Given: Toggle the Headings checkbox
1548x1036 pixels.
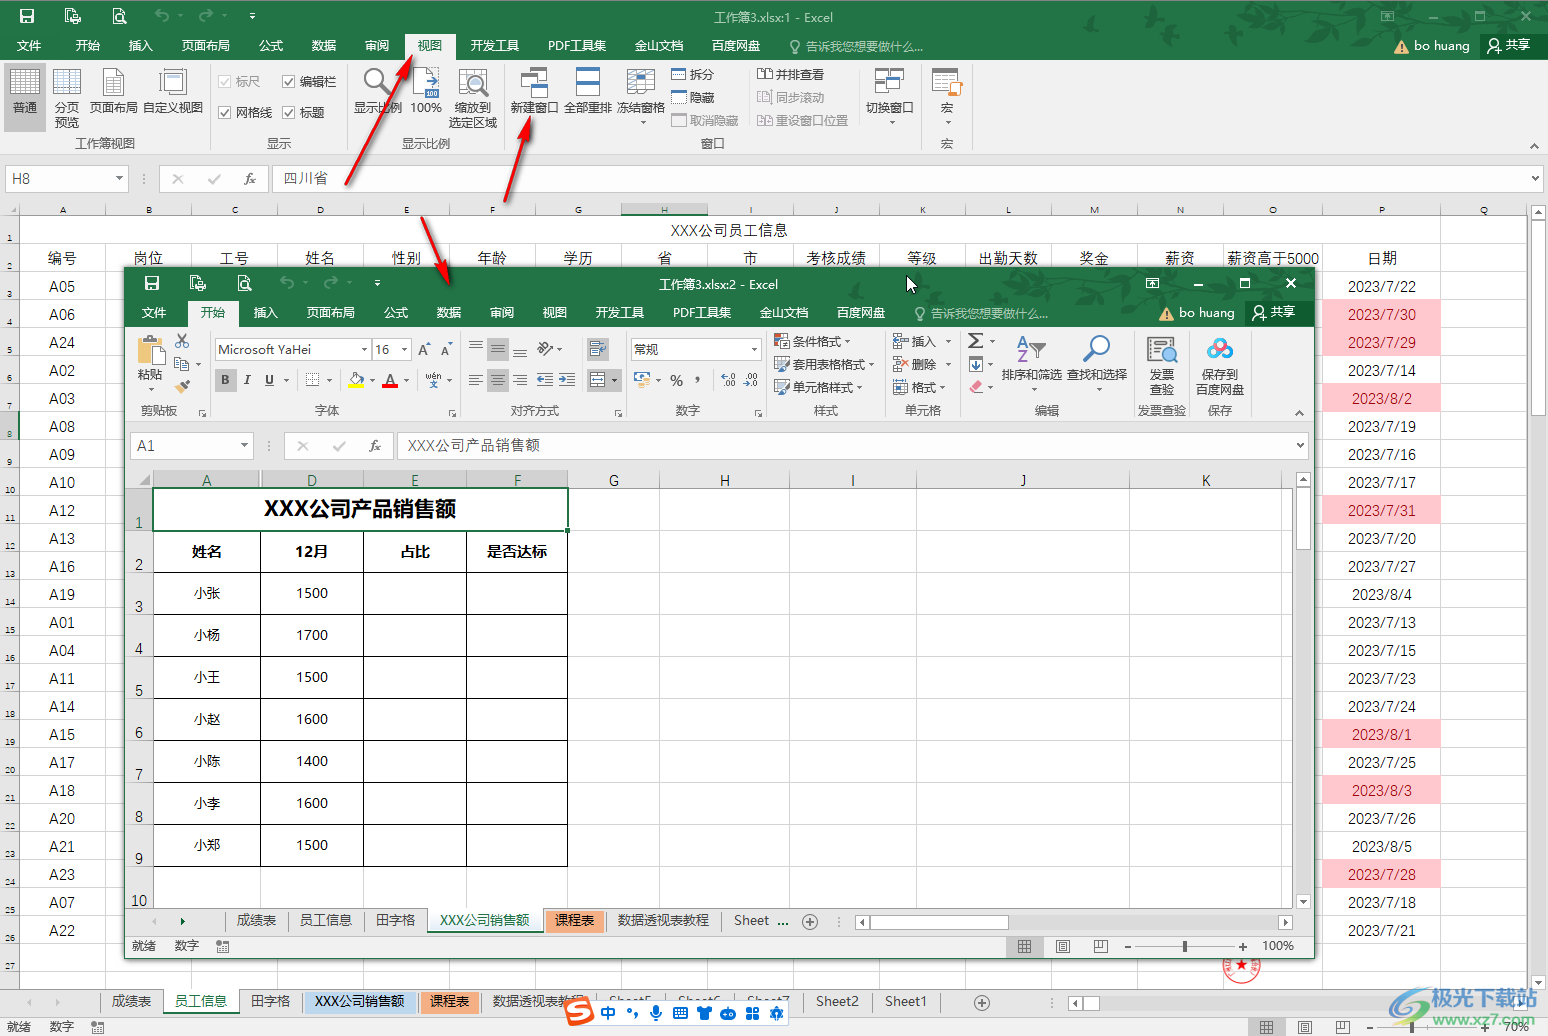Looking at the screenshot, I should tap(288, 113).
